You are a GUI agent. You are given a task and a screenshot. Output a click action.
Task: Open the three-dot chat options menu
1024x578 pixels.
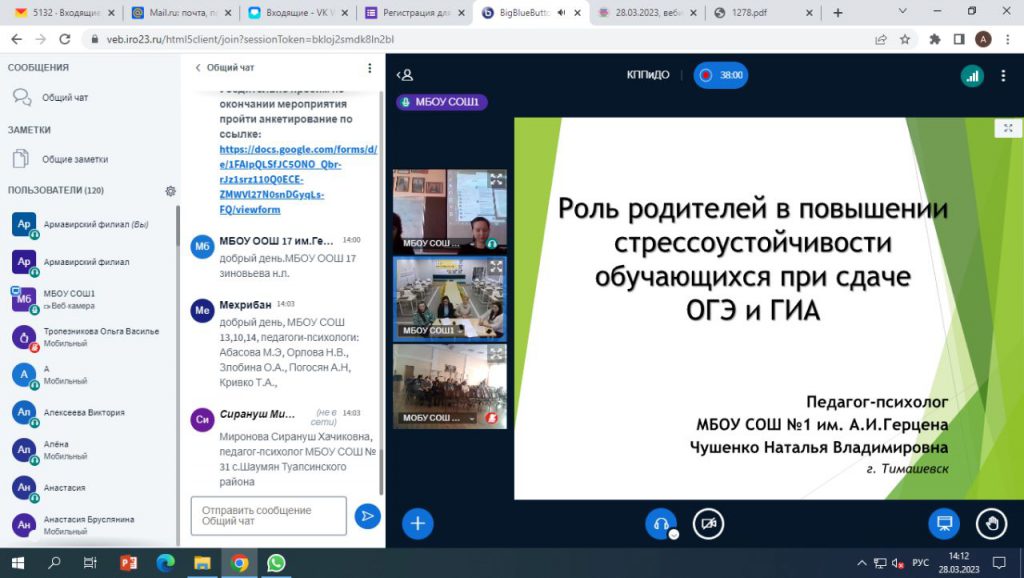(369, 68)
